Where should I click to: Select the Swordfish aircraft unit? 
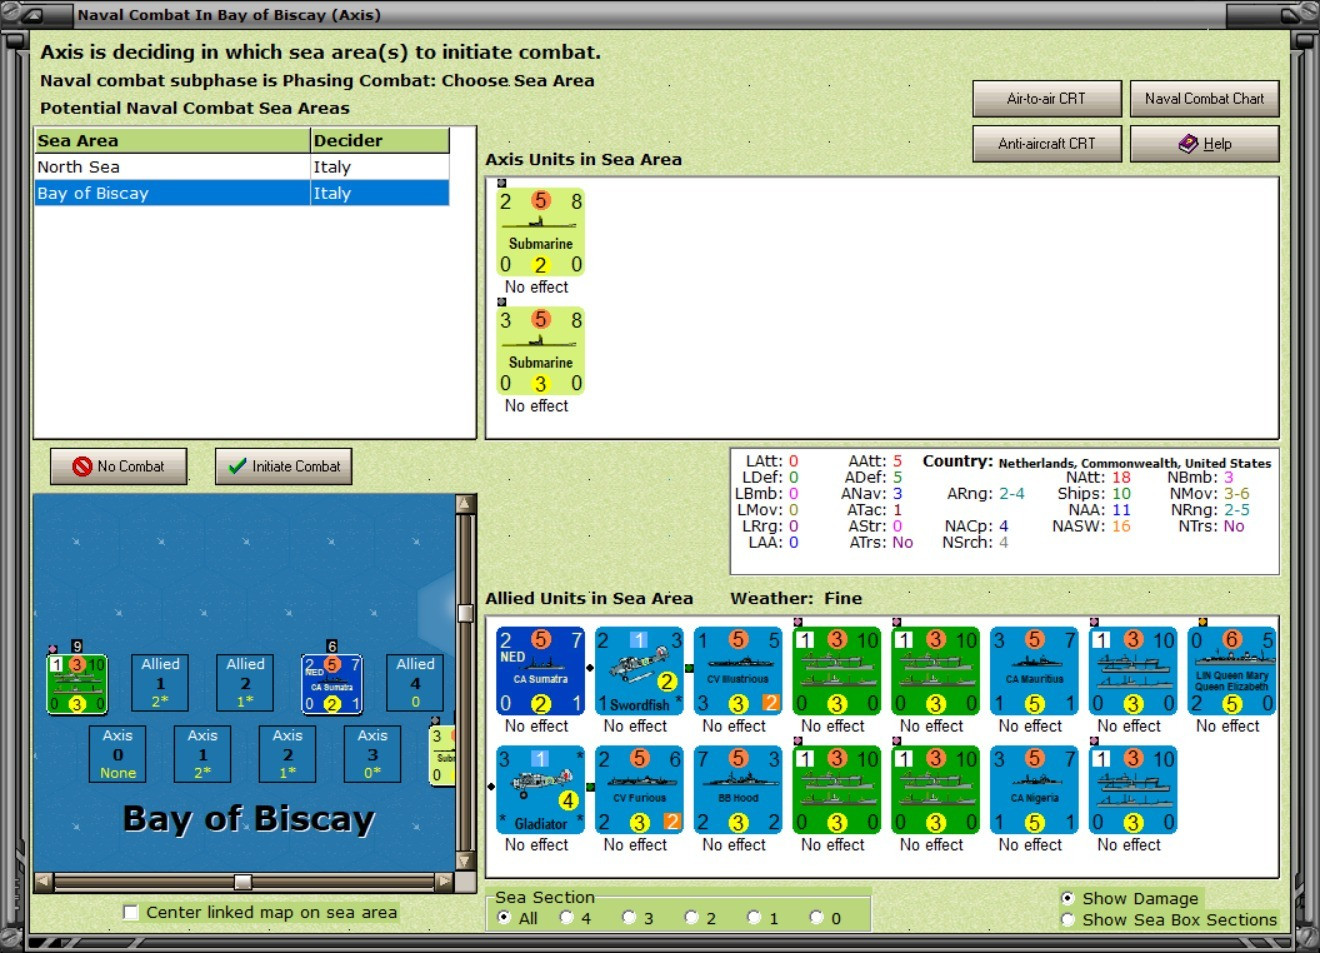[640, 671]
